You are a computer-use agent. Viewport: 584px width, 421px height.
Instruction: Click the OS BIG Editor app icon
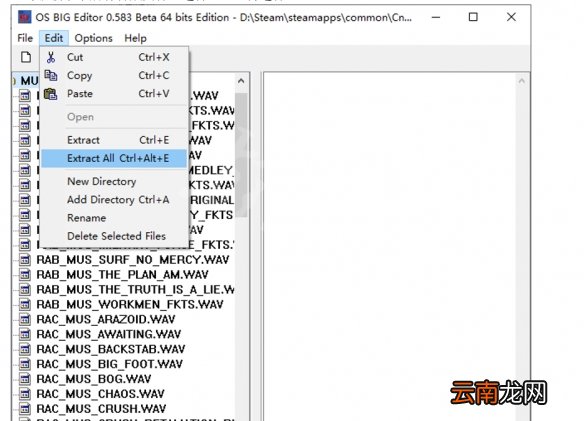pos(24,17)
